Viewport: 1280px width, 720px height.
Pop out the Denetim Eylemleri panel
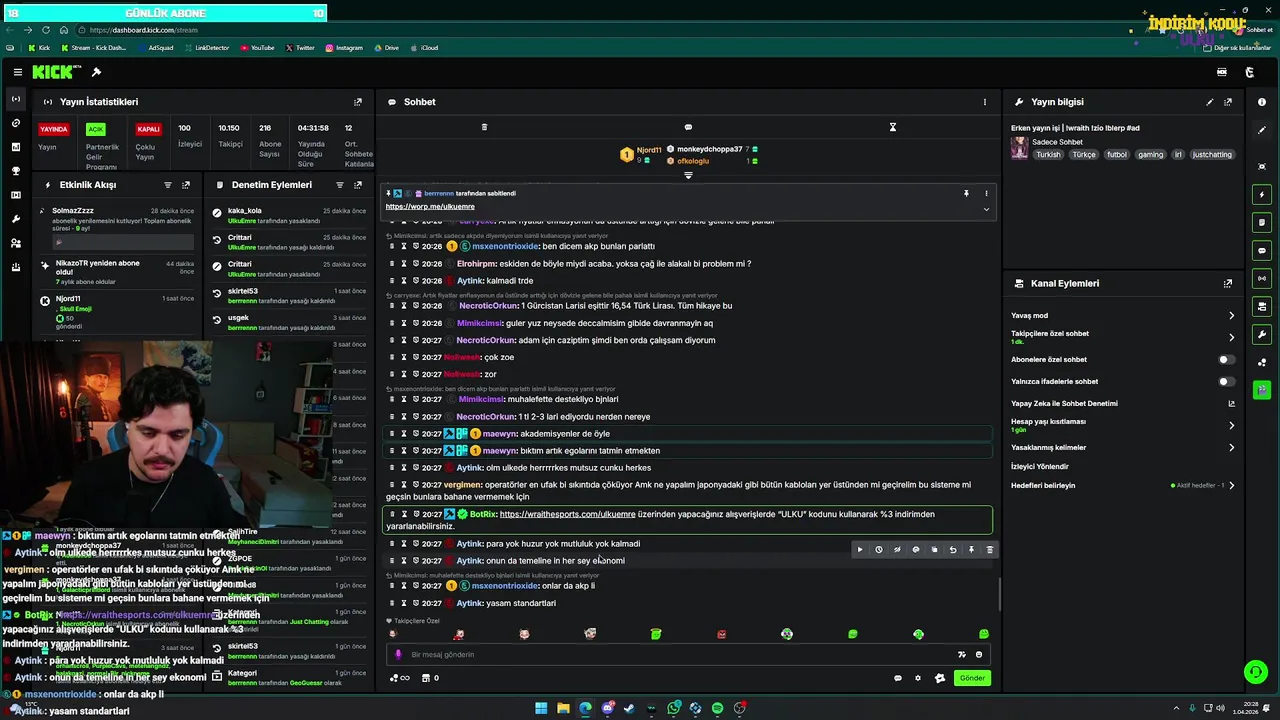[x=358, y=185]
